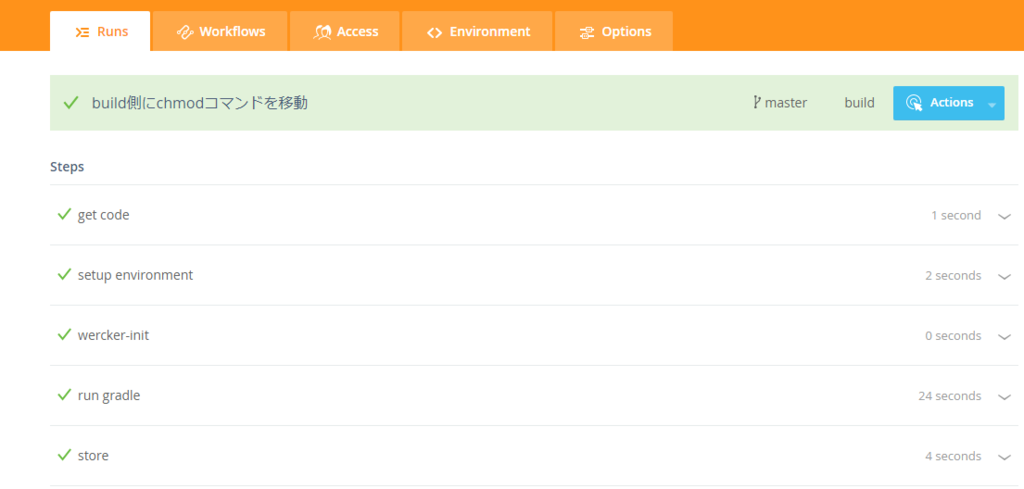Image resolution: width=1024 pixels, height=489 pixels.
Task: Click the success check beside run gradle
Action: (x=64, y=394)
